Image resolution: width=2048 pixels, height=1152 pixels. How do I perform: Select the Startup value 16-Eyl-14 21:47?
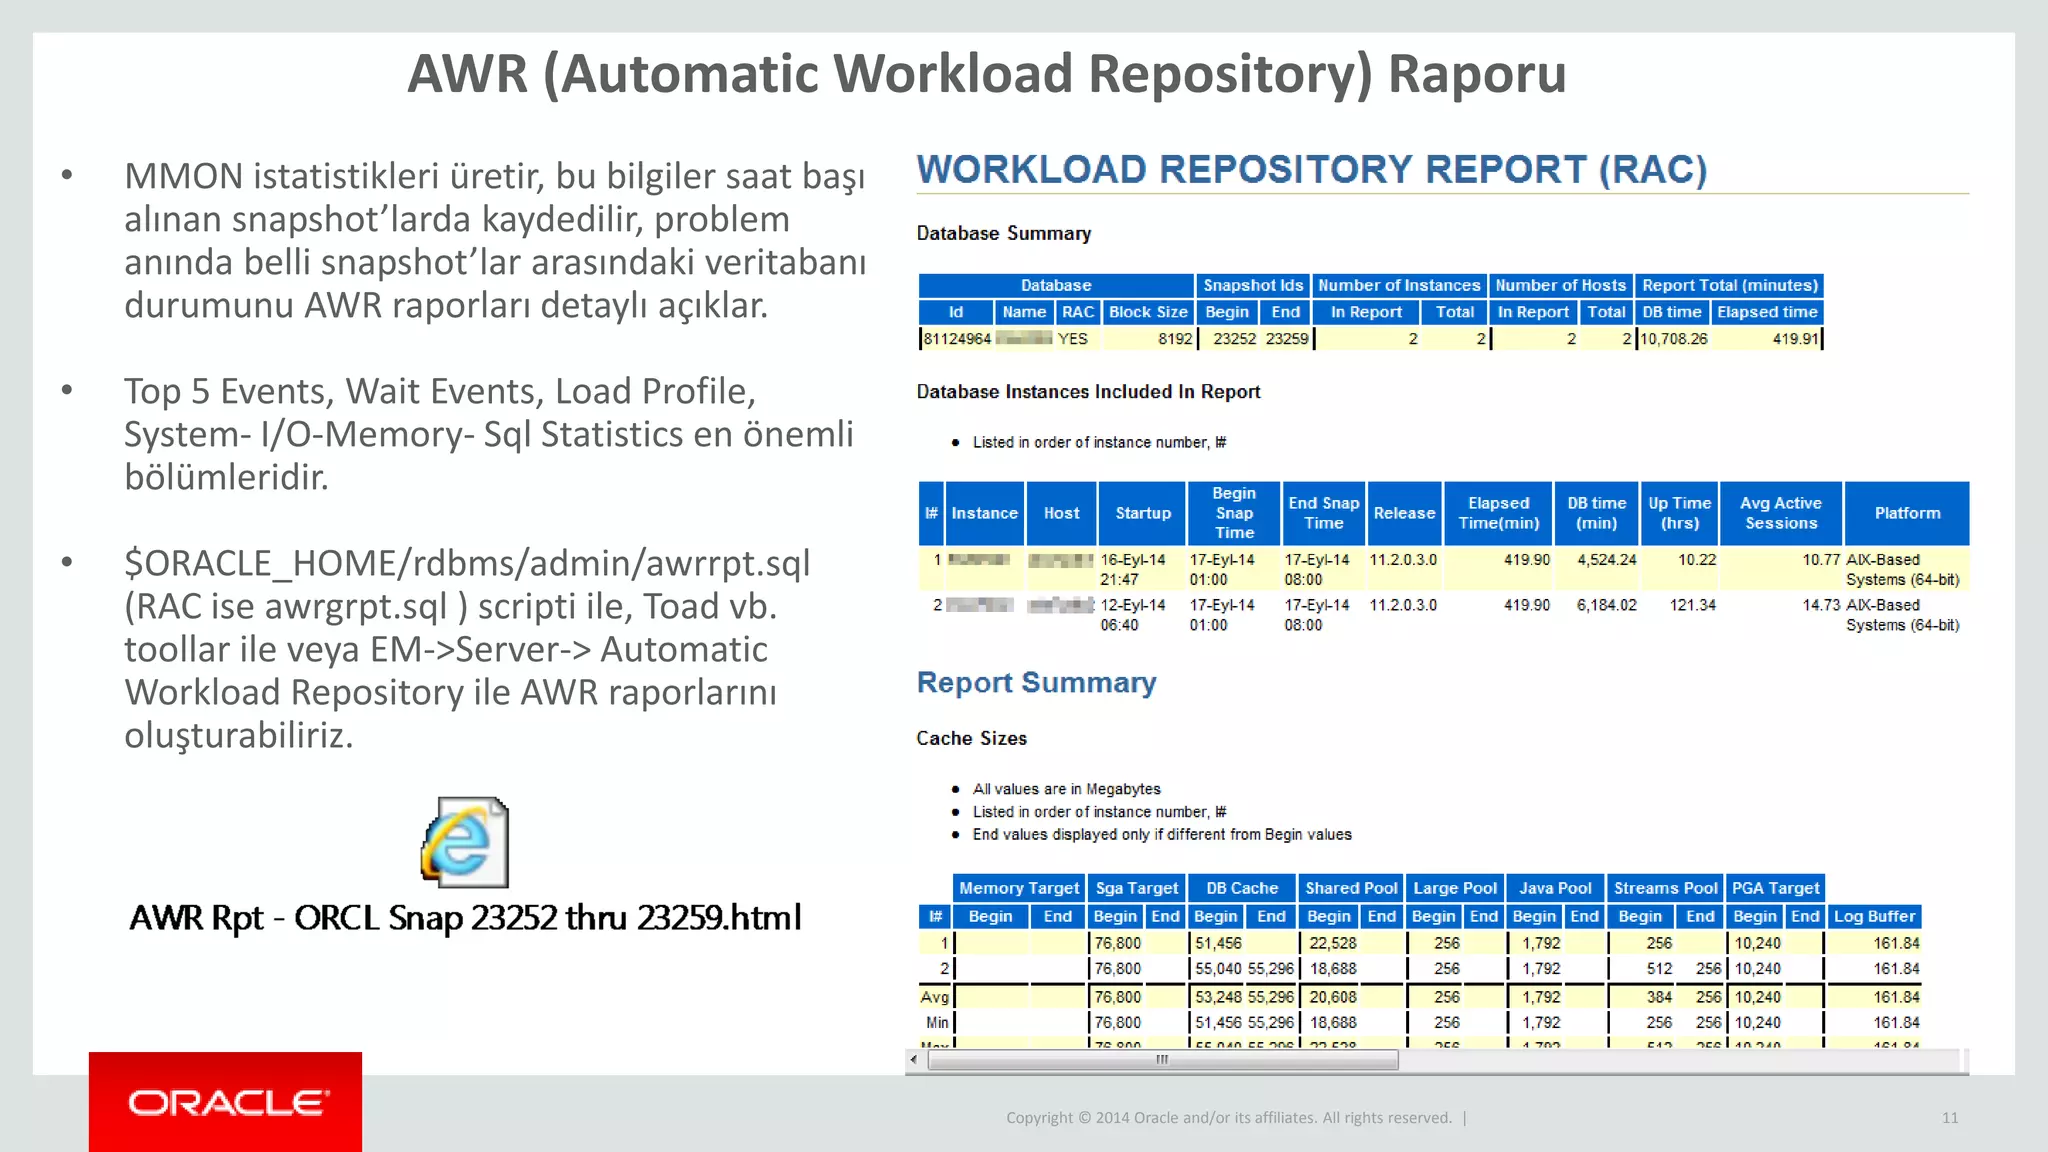point(1132,569)
